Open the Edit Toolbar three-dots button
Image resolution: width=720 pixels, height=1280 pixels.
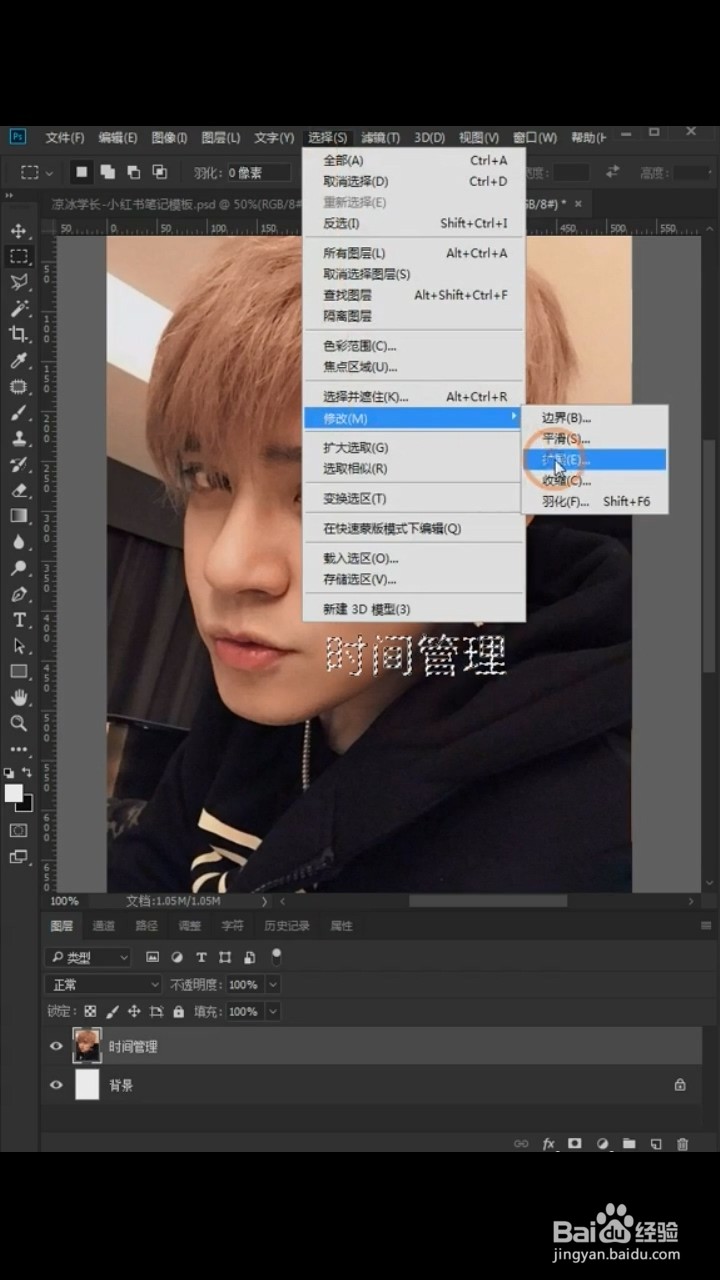point(19,748)
